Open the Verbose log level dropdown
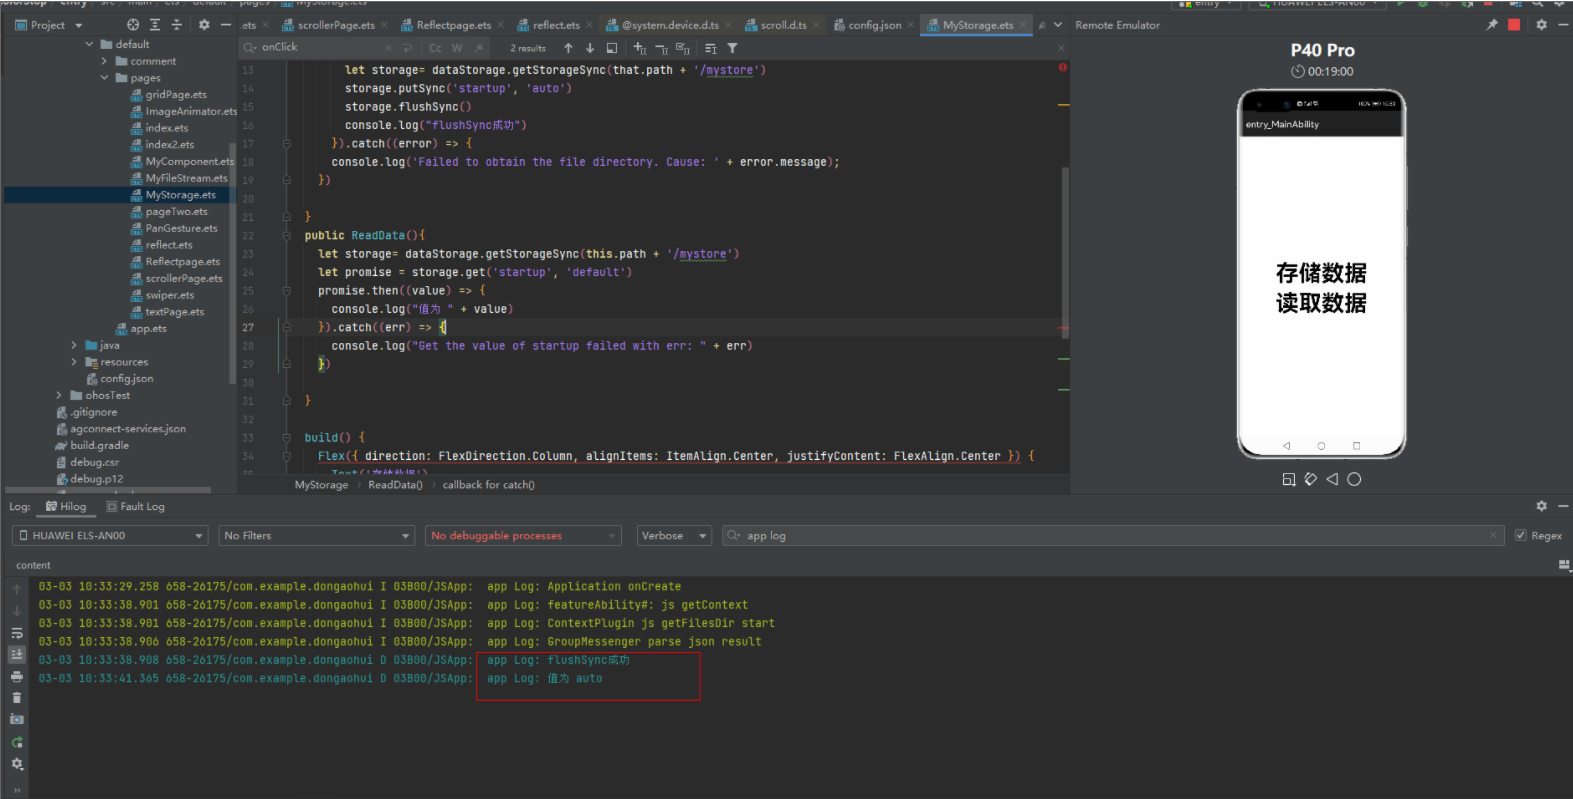This screenshot has height=799, width=1573. pyautogui.click(x=675, y=536)
